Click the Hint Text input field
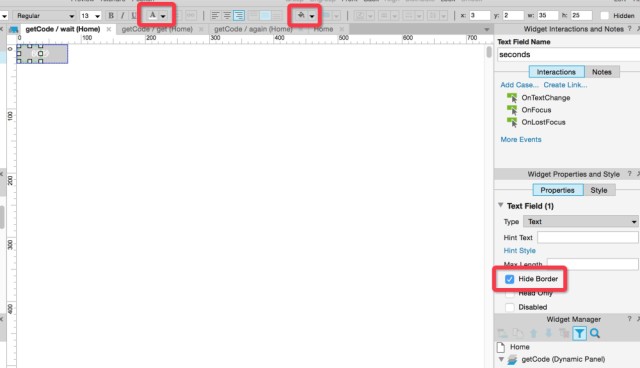This screenshot has height=368, width=640. 588,237
